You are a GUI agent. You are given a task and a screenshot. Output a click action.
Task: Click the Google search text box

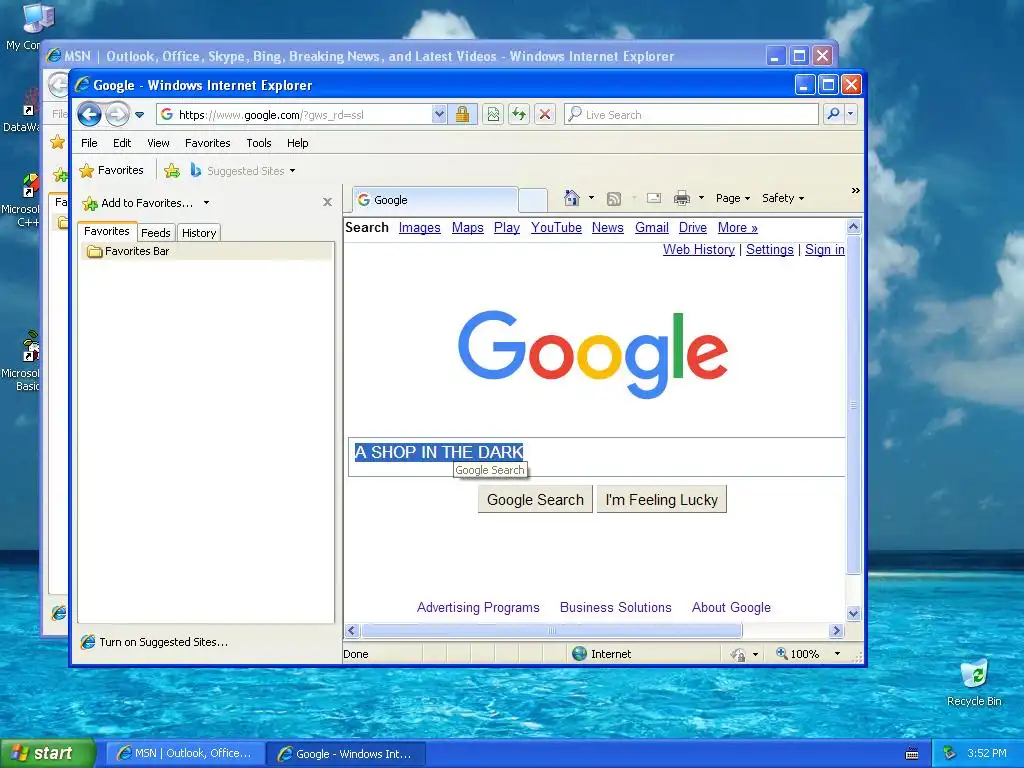[597, 457]
